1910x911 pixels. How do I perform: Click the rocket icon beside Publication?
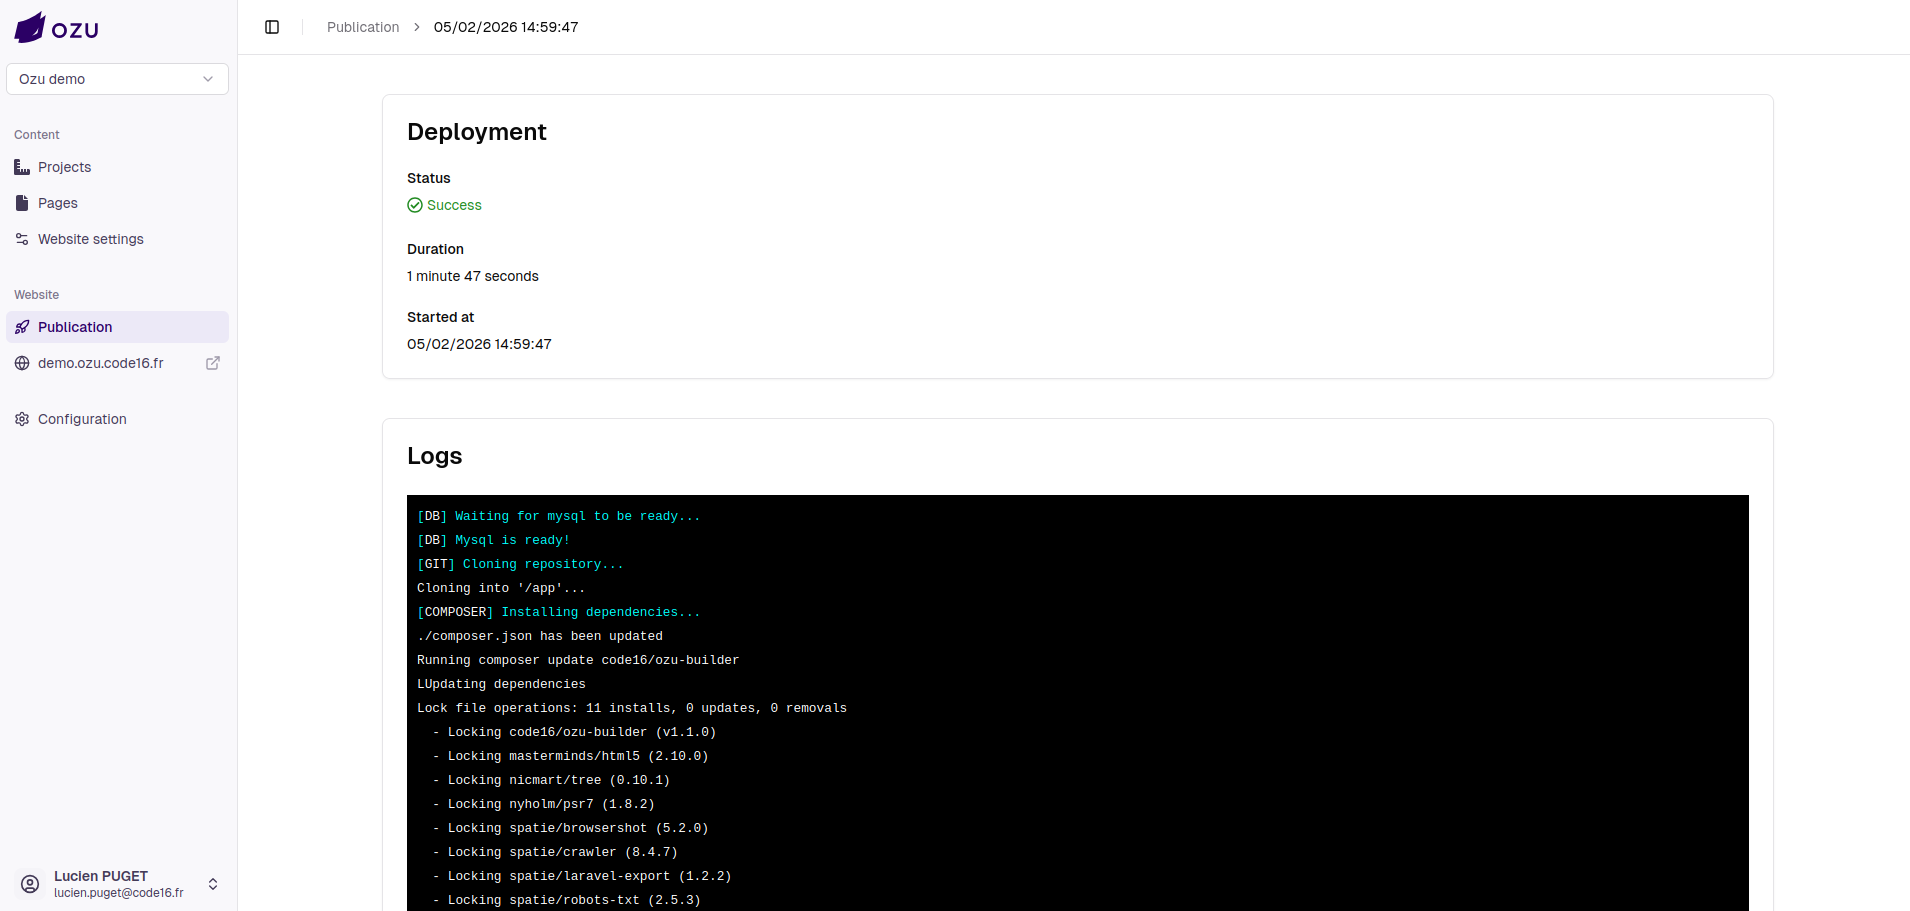(22, 327)
